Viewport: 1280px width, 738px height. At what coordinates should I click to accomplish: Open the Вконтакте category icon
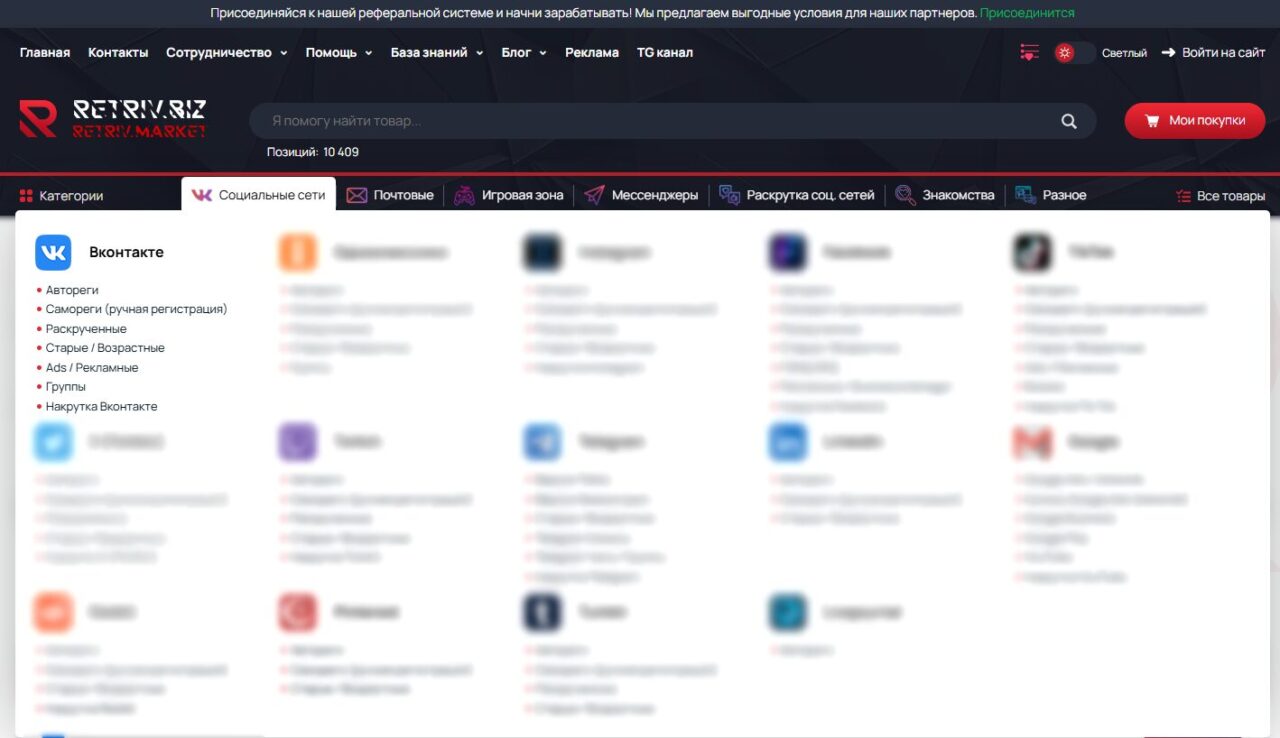pyautogui.click(x=53, y=252)
